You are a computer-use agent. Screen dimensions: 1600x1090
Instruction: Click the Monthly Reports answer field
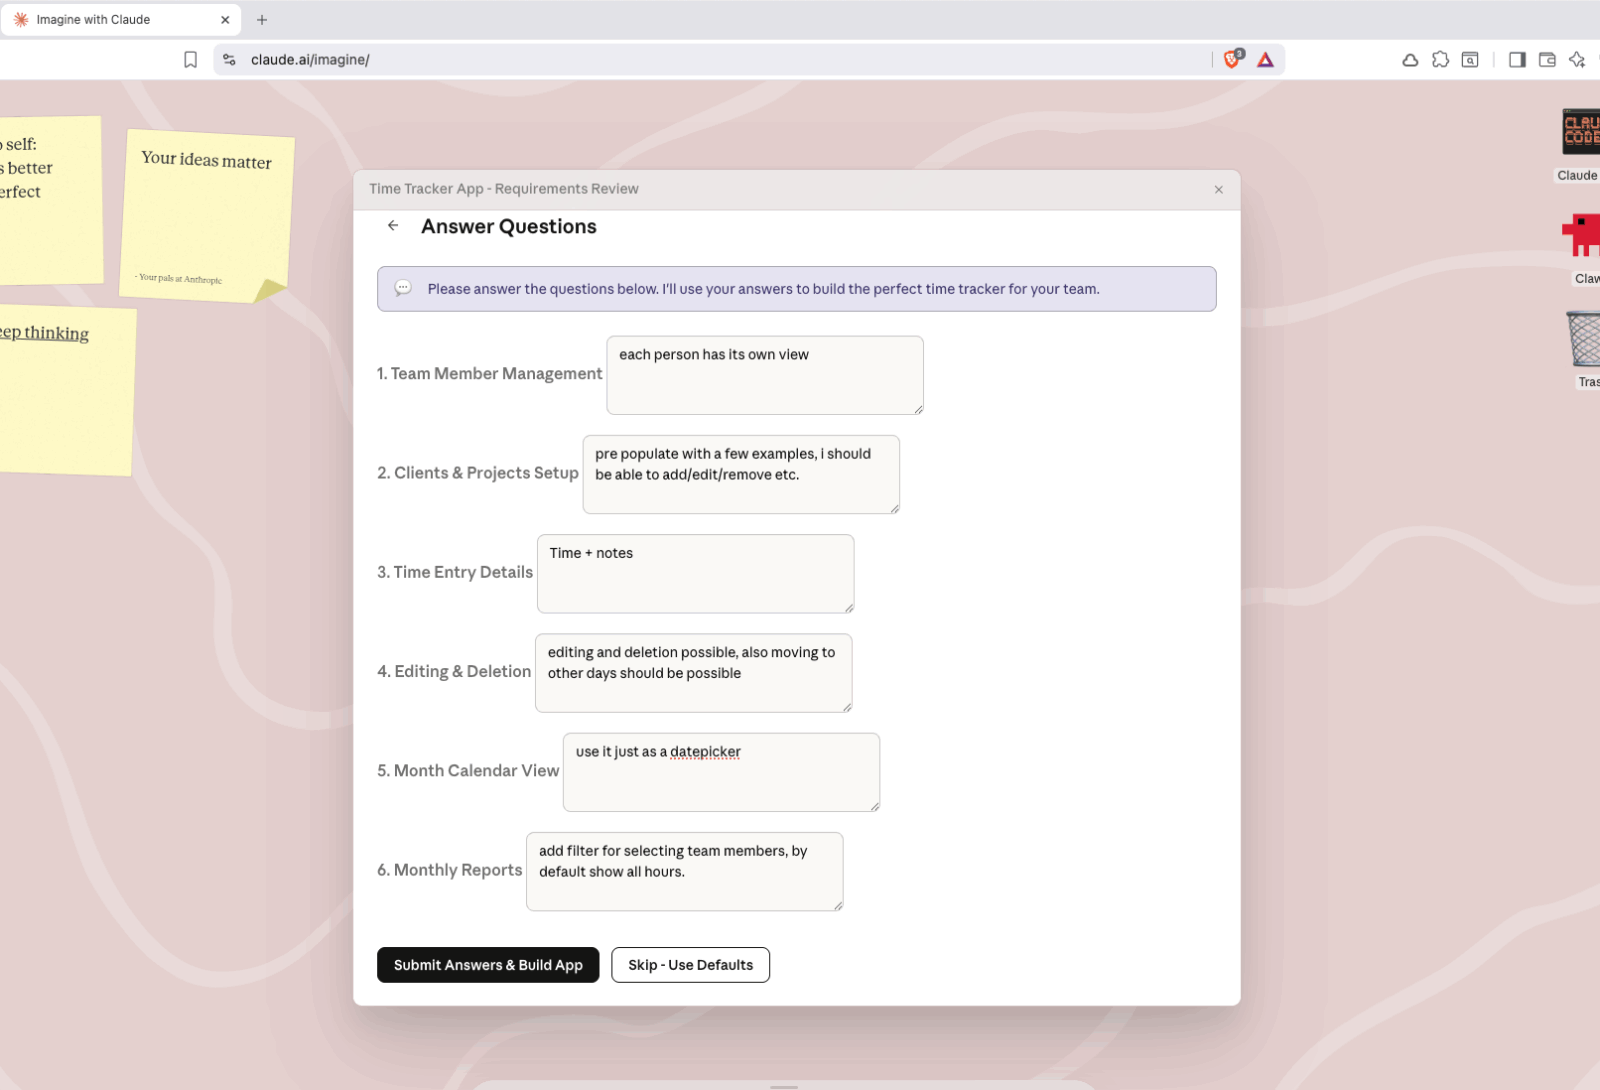(684, 872)
